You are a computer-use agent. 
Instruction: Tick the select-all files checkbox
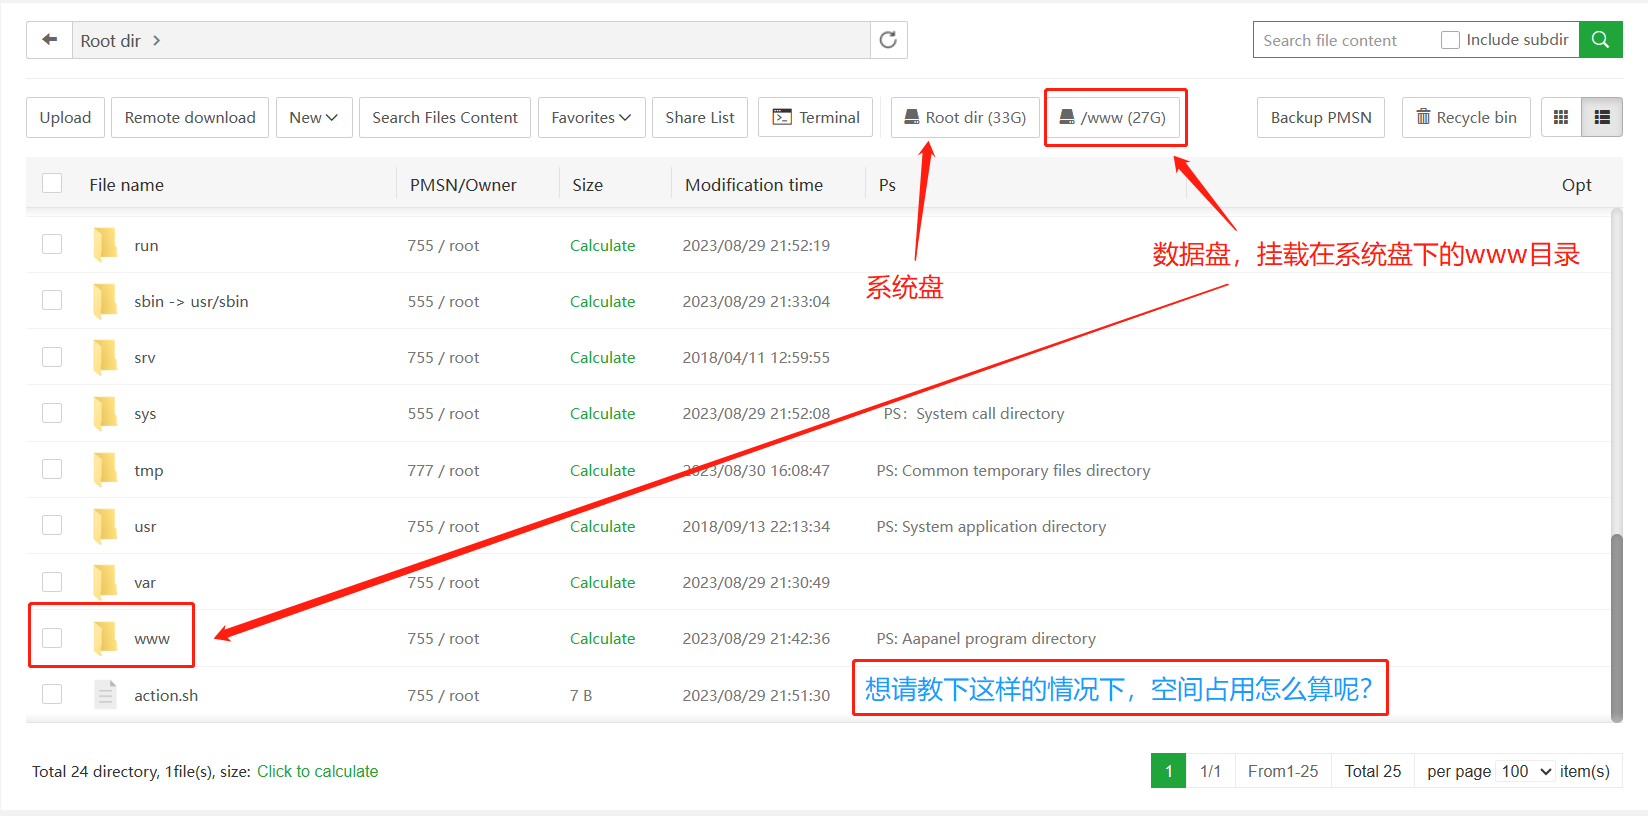pyautogui.click(x=52, y=184)
